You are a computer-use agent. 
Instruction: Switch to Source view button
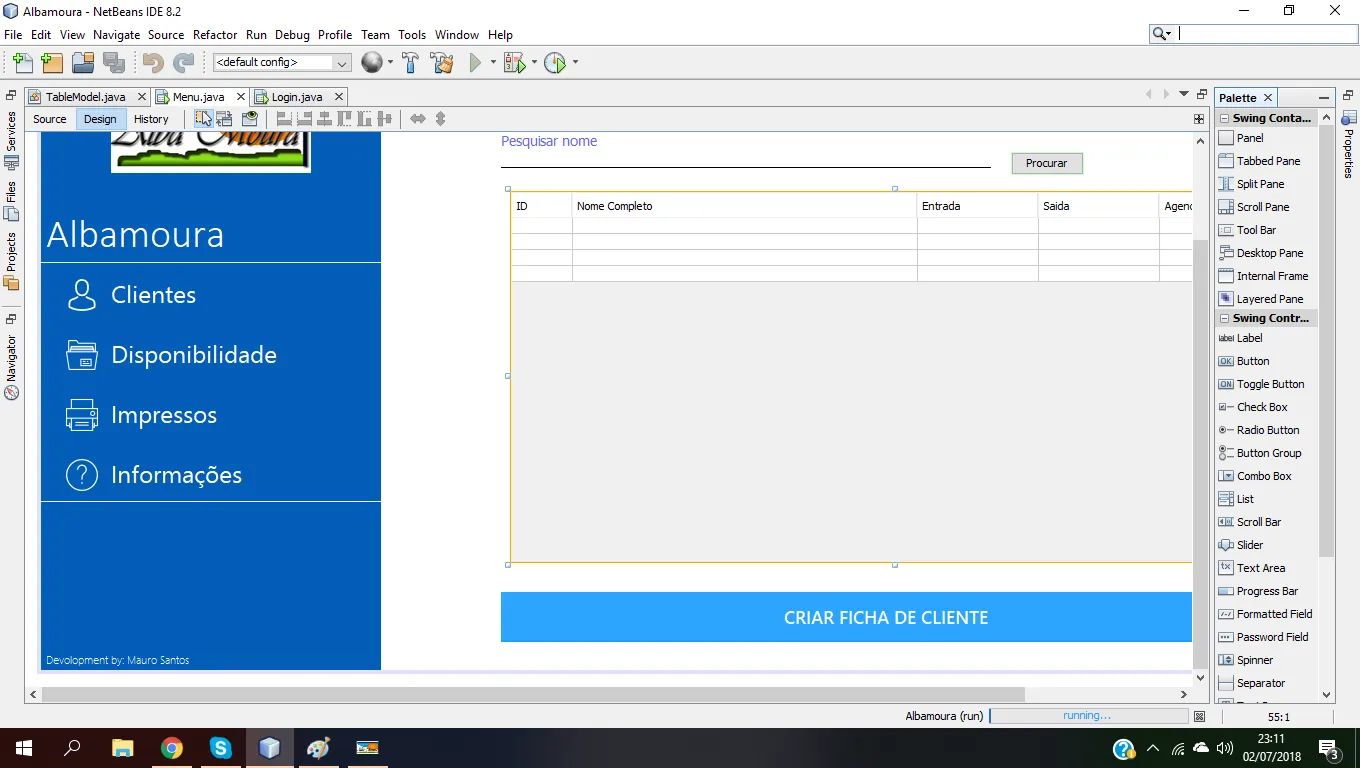tap(50, 119)
